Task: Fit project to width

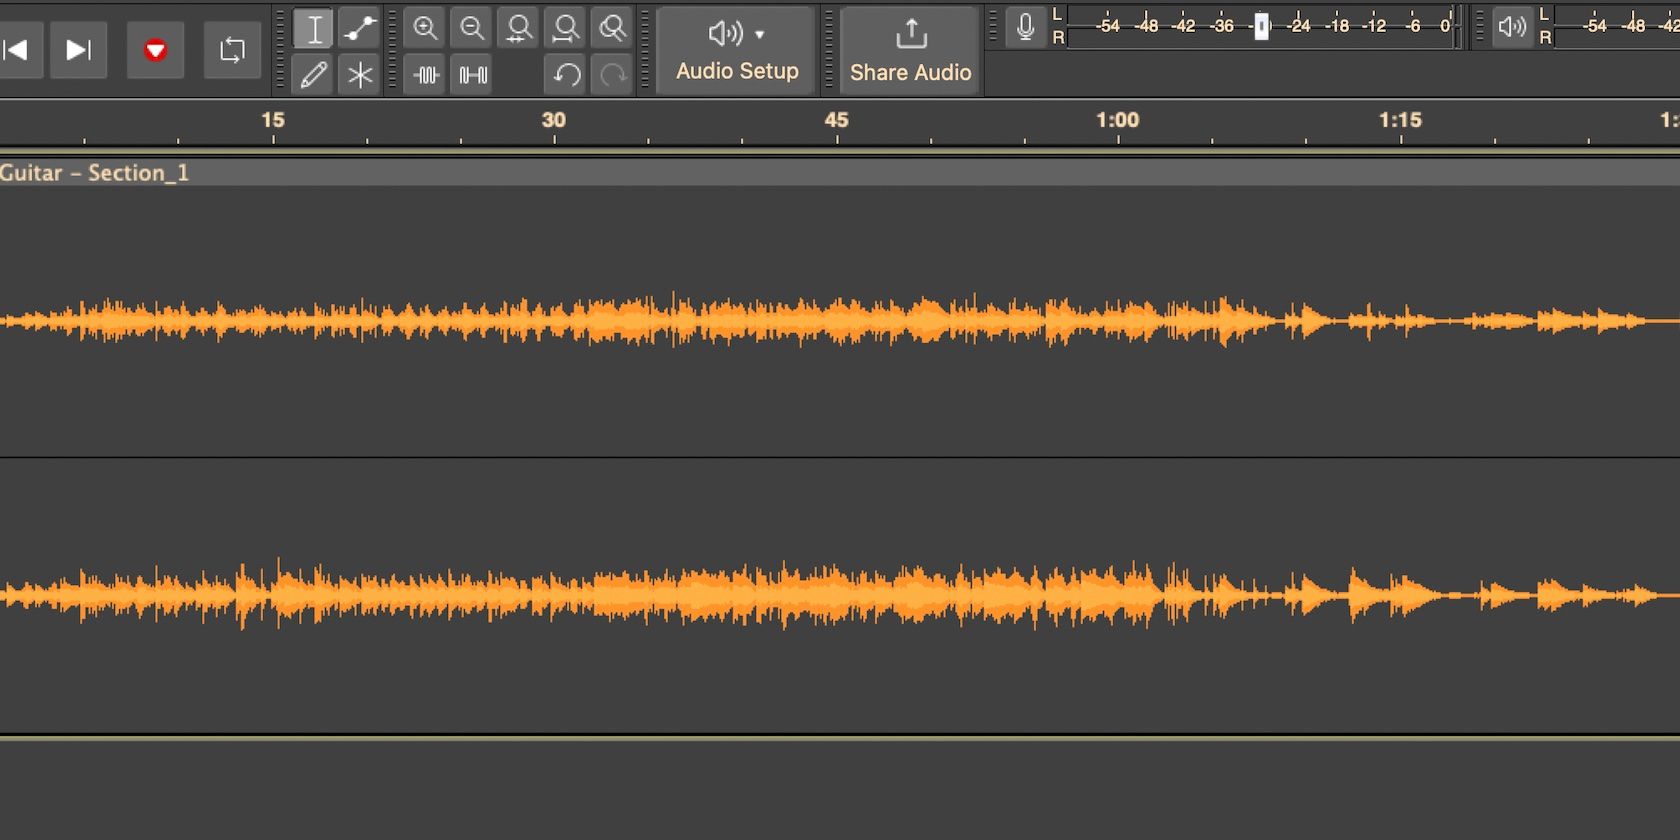Action: click(x=566, y=29)
